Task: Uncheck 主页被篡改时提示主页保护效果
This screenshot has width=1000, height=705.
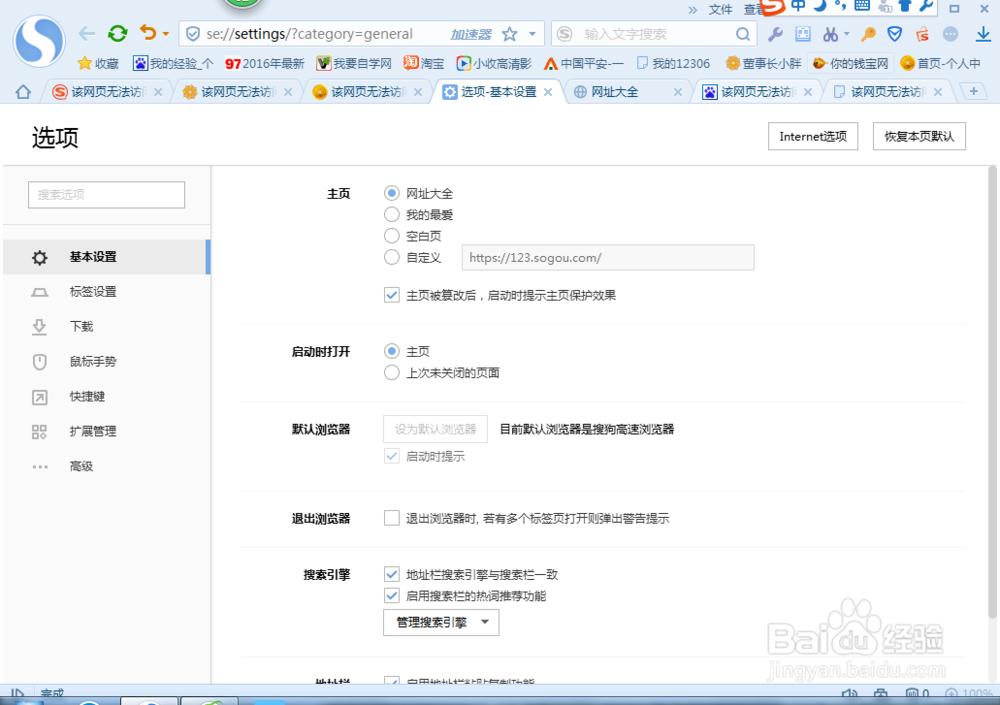Action: click(392, 294)
